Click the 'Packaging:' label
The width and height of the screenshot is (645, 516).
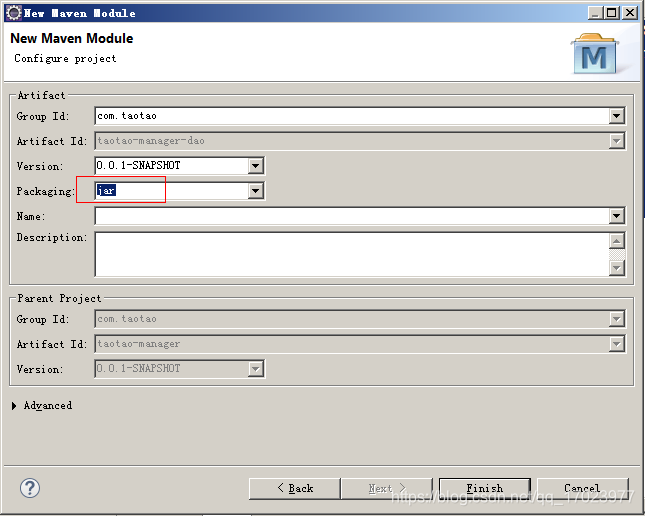[46, 191]
